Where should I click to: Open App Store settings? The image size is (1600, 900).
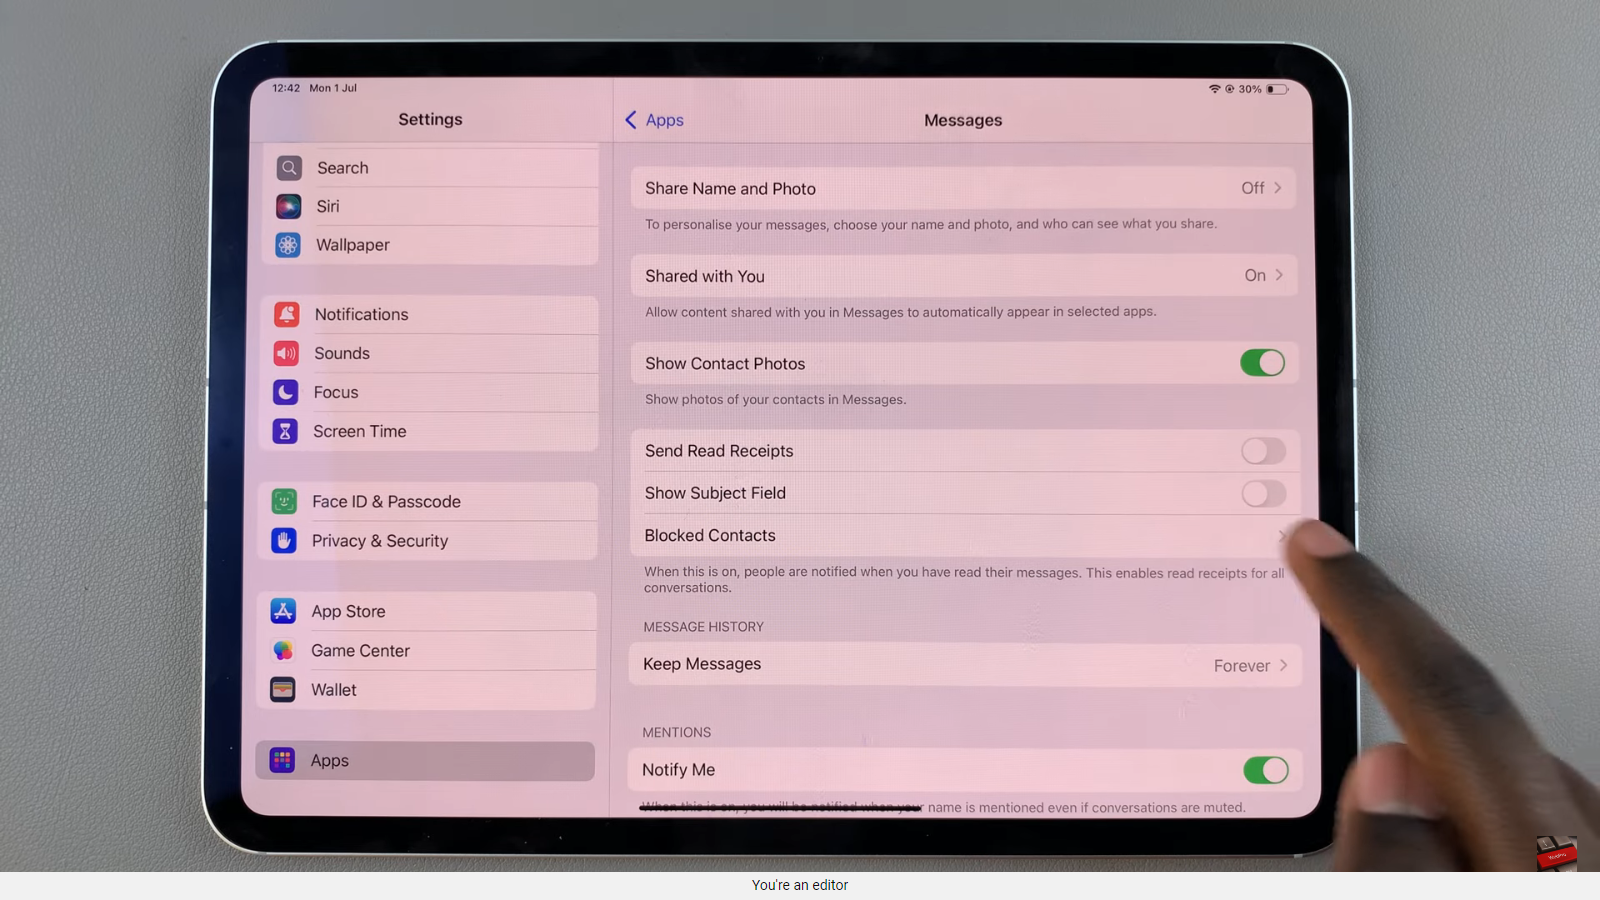point(427,611)
